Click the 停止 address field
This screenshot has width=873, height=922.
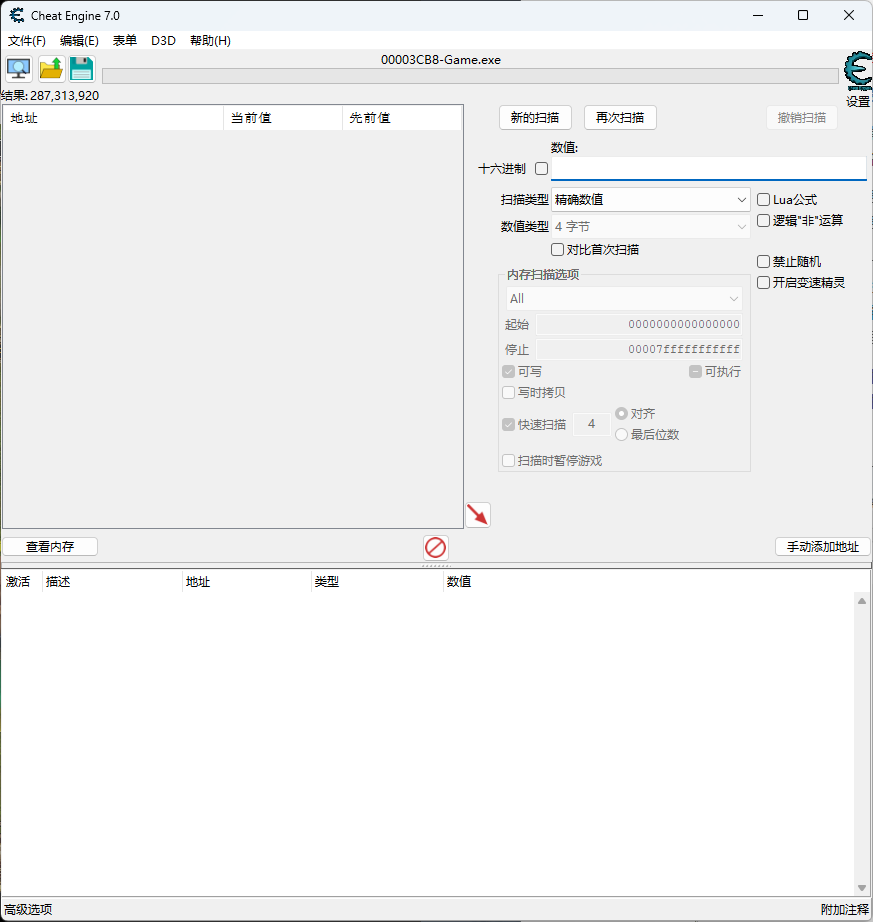pos(639,349)
